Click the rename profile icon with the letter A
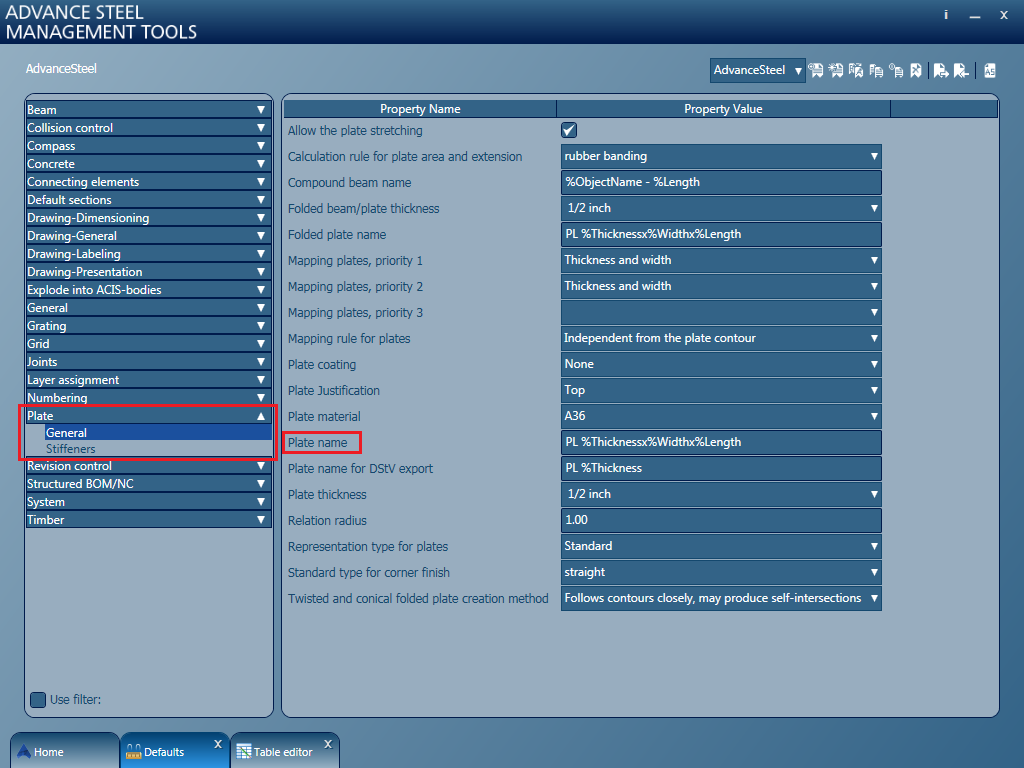The image size is (1024, 768). pyautogui.click(x=856, y=70)
